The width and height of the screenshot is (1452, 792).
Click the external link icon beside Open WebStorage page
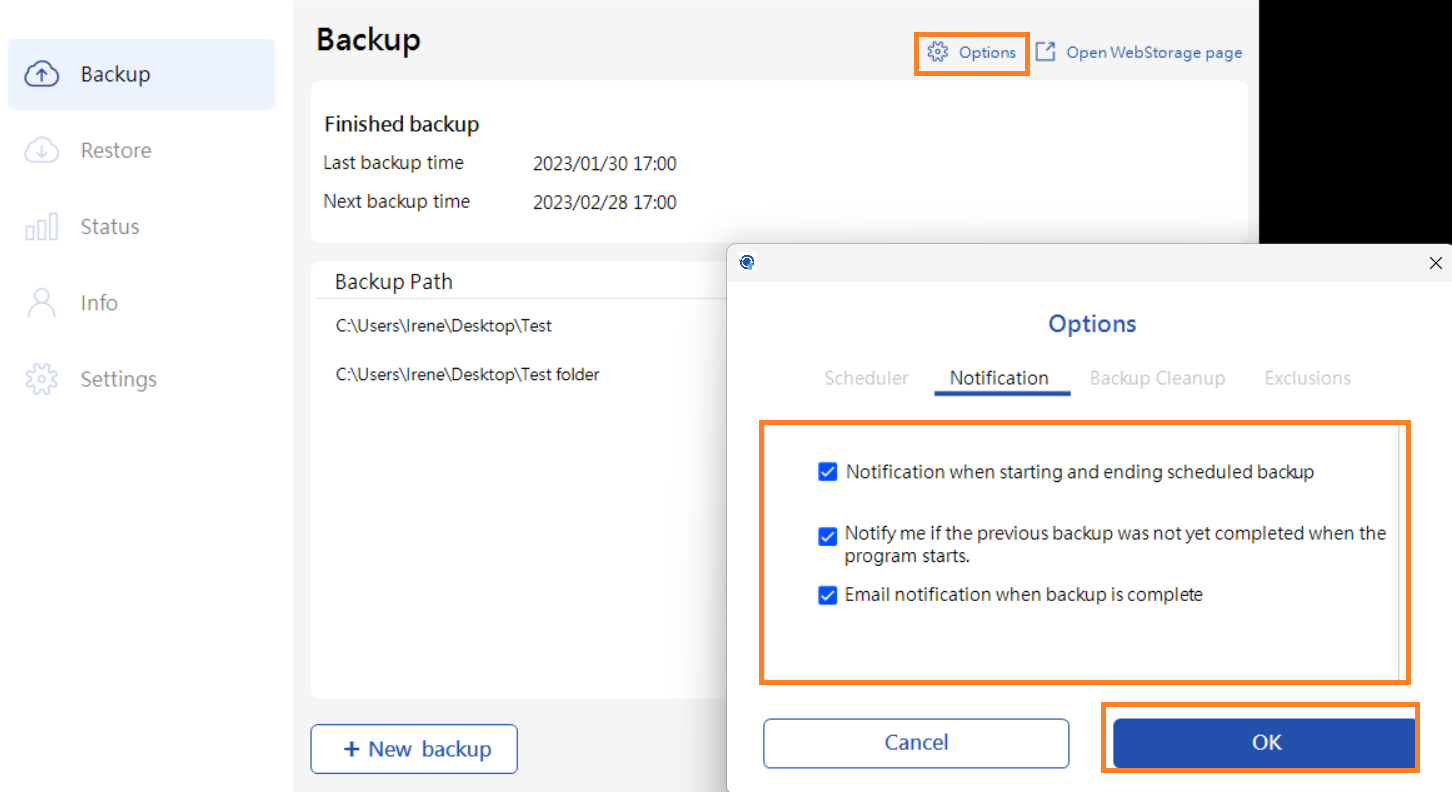1045,52
